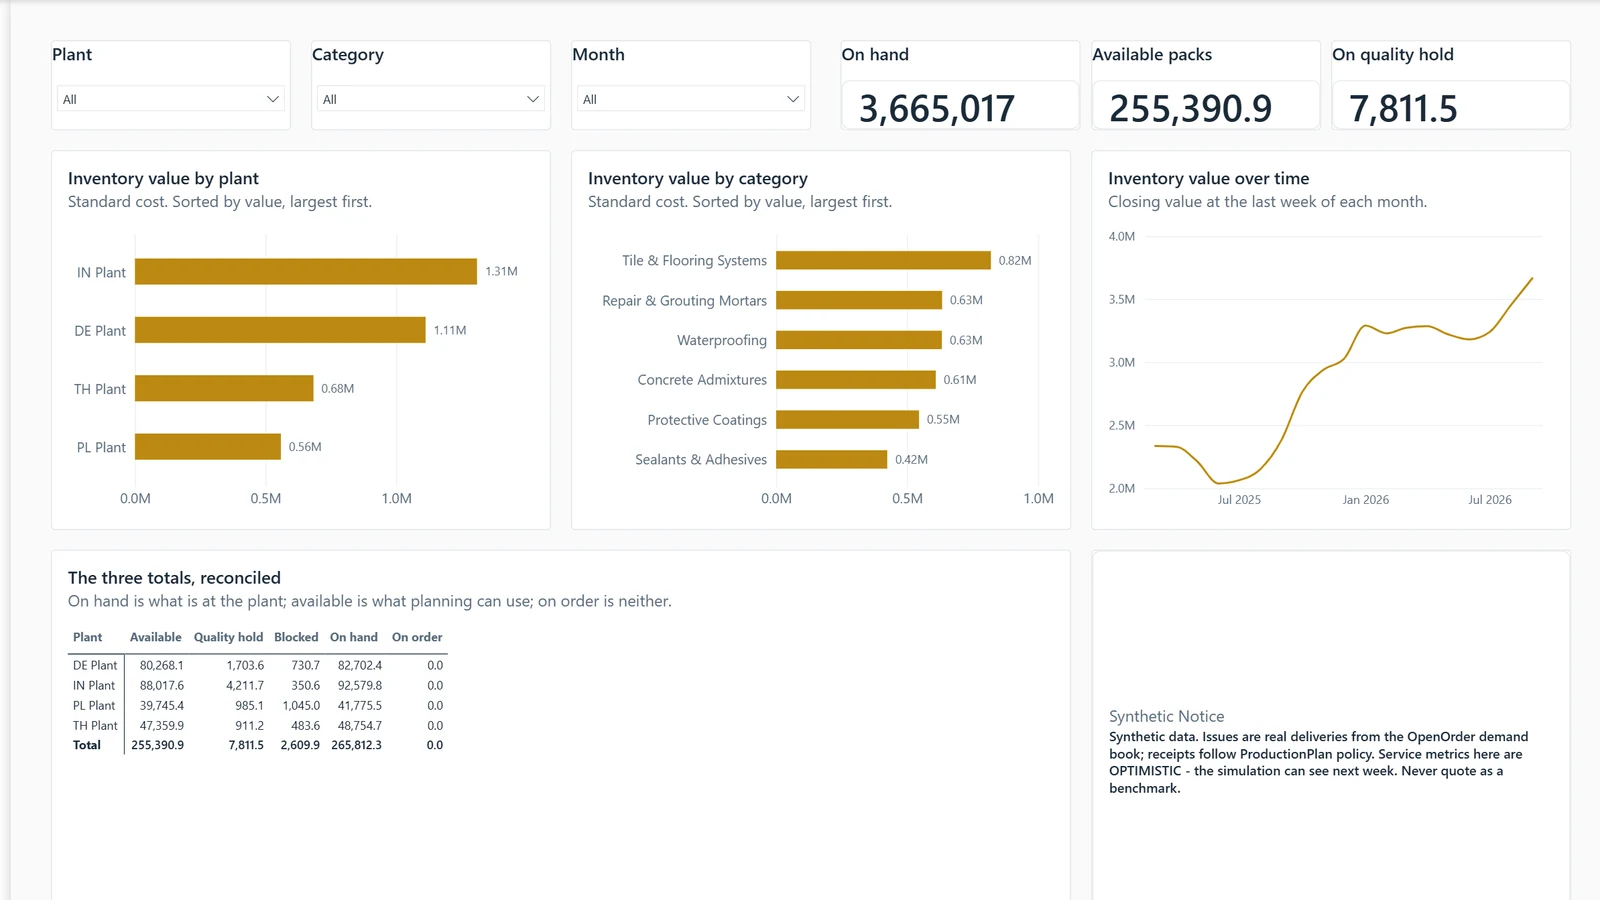Screen dimensions: 1600x900
Task: Sort table by Plant column header
Action: pos(87,637)
